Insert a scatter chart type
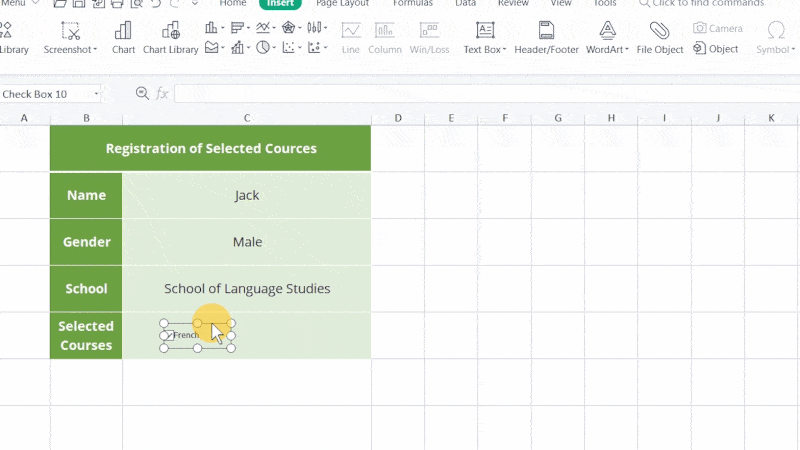Image resolution: width=800 pixels, height=450 pixels. point(288,48)
